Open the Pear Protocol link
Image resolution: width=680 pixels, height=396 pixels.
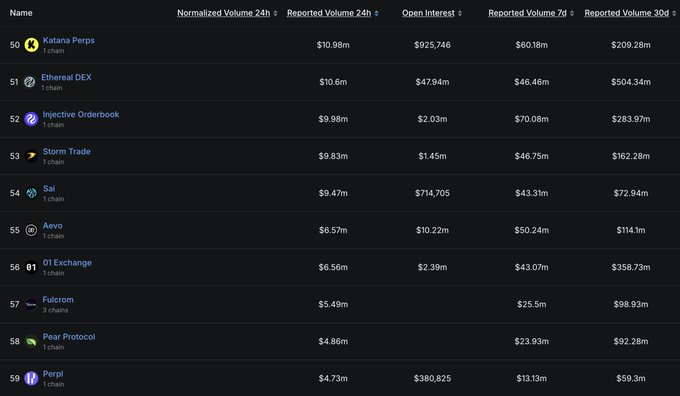point(69,337)
